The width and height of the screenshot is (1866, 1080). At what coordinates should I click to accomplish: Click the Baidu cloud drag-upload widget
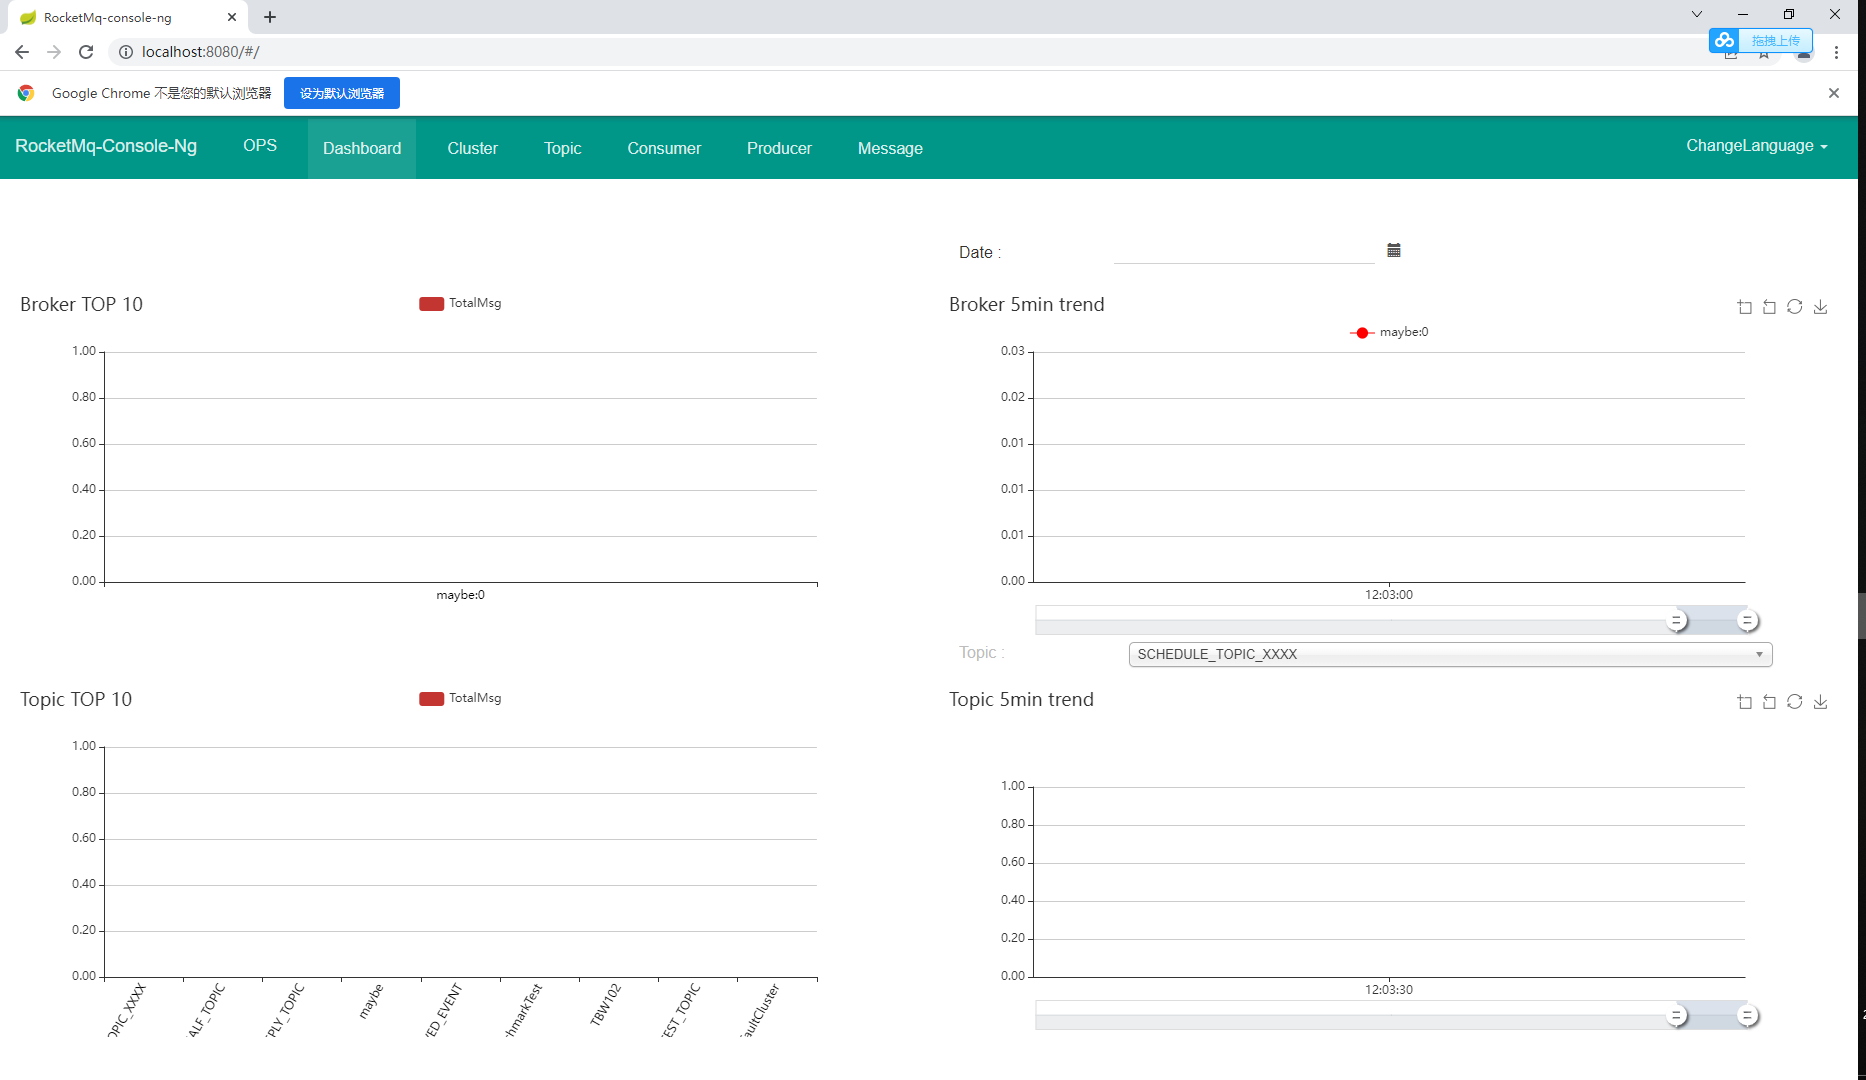1761,40
